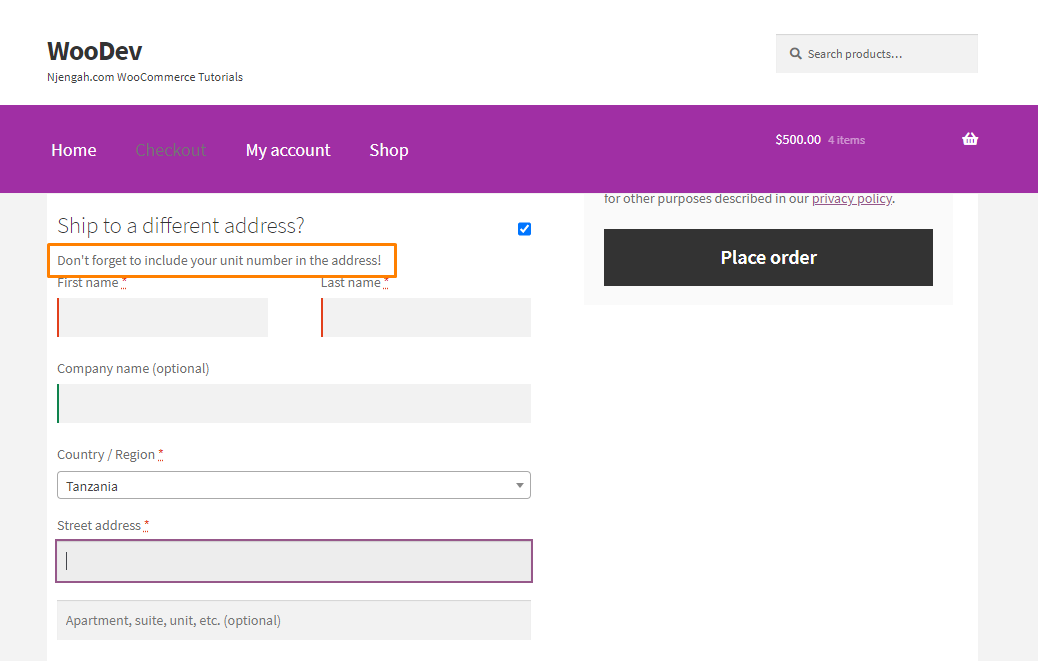The width and height of the screenshot is (1038, 661).
Task: Click the WooDev site title
Action: coord(95,51)
